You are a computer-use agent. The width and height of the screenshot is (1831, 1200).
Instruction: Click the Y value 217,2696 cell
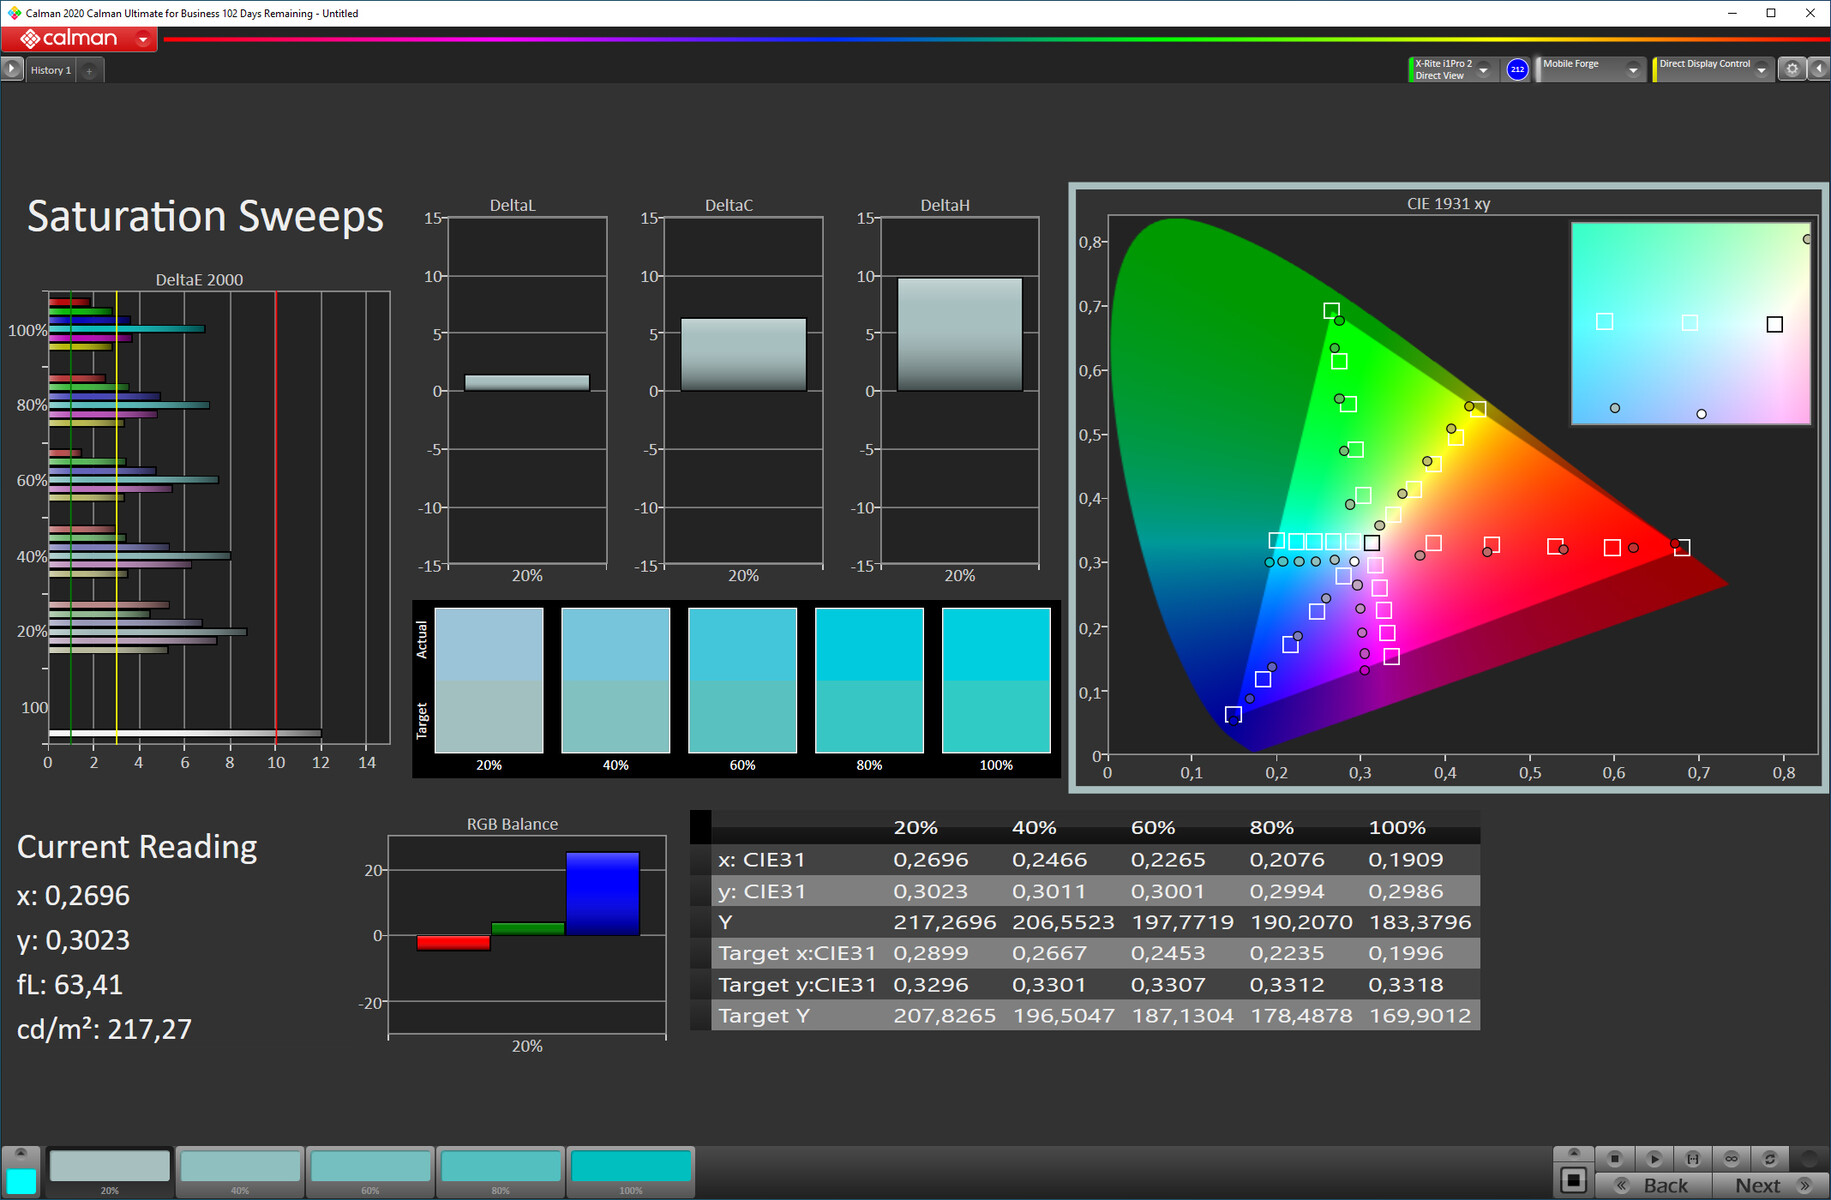click(945, 922)
